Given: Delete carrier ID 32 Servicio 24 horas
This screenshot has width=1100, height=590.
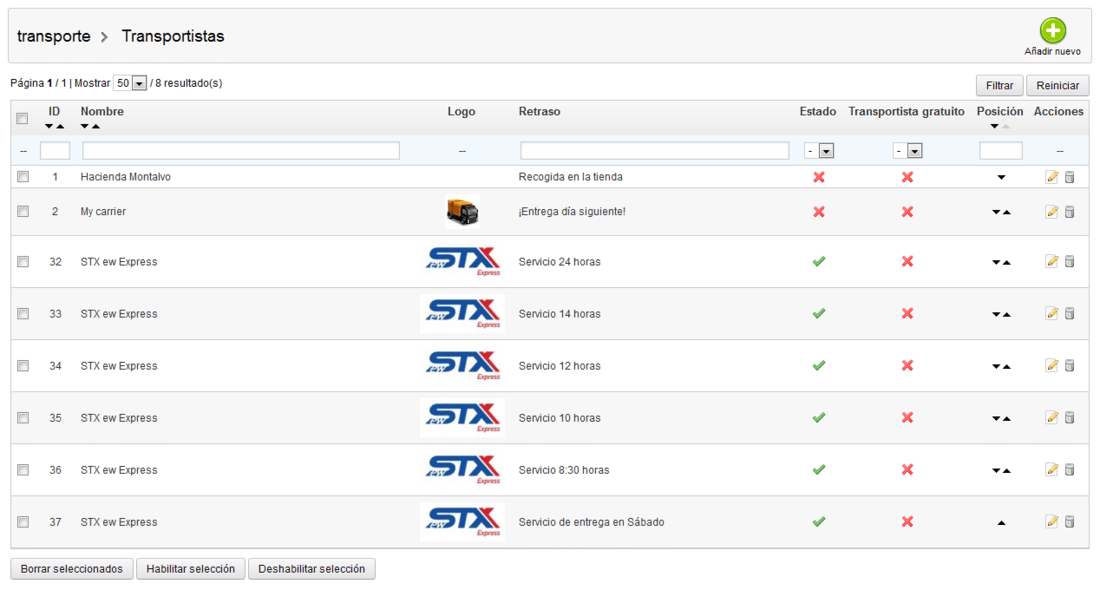Looking at the screenshot, I should (1069, 261).
